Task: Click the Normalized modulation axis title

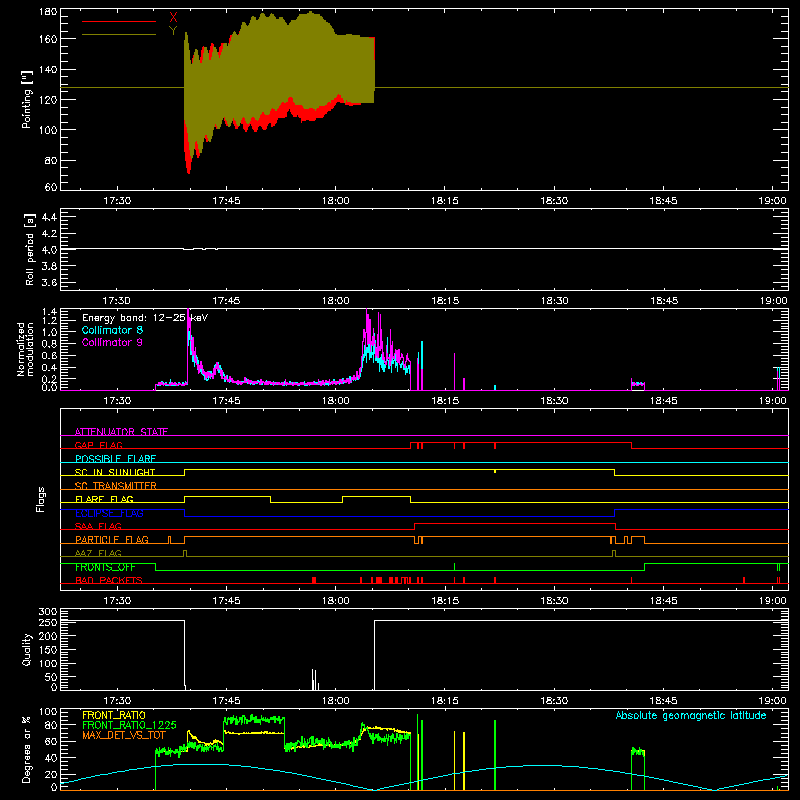Action: point(25,349)
